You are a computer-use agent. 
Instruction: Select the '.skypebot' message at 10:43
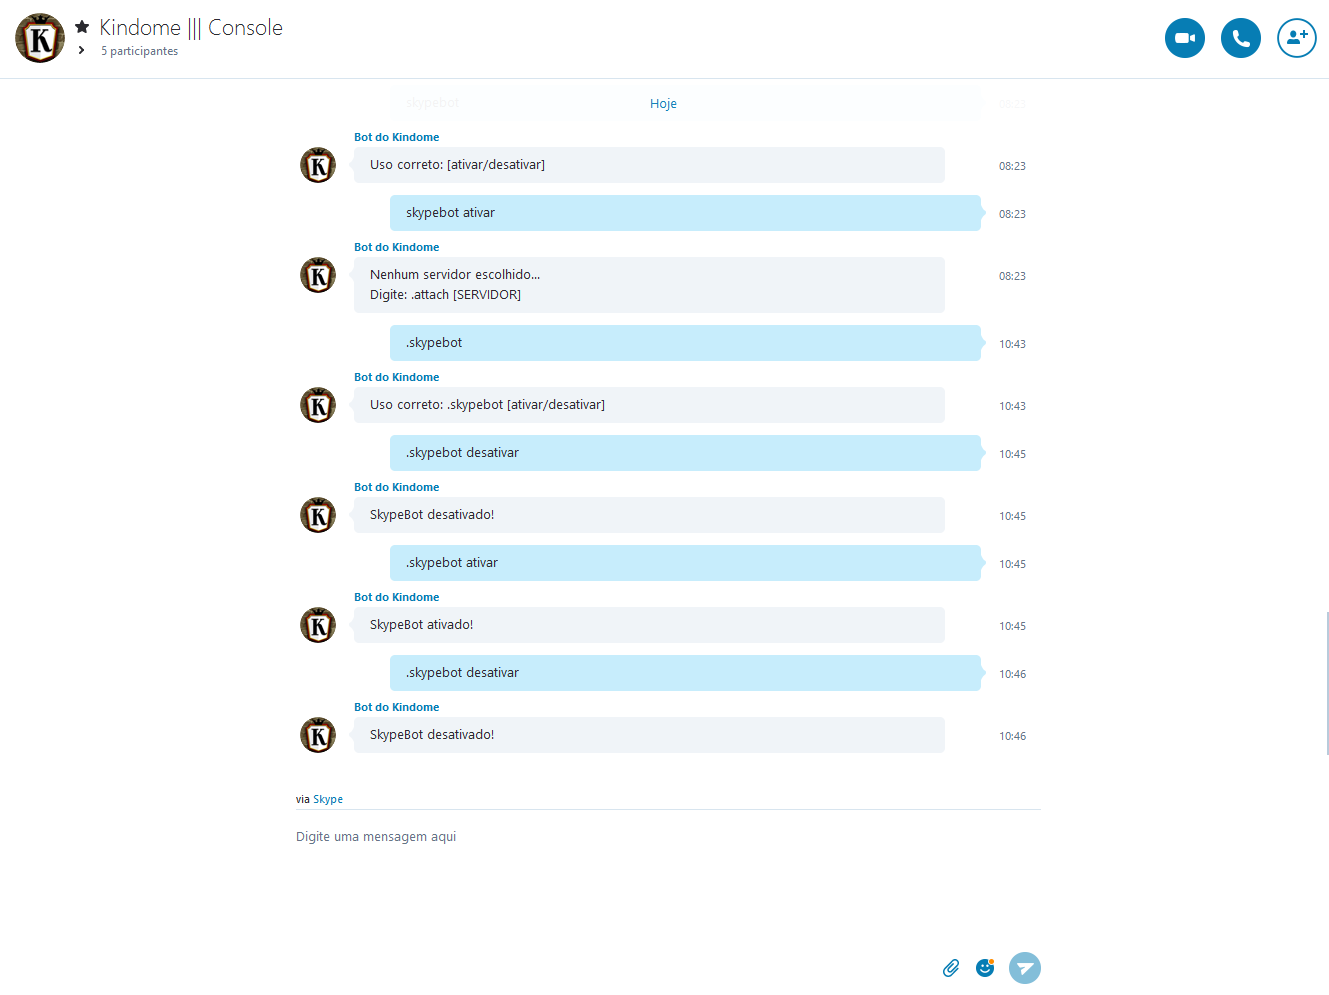685,343
